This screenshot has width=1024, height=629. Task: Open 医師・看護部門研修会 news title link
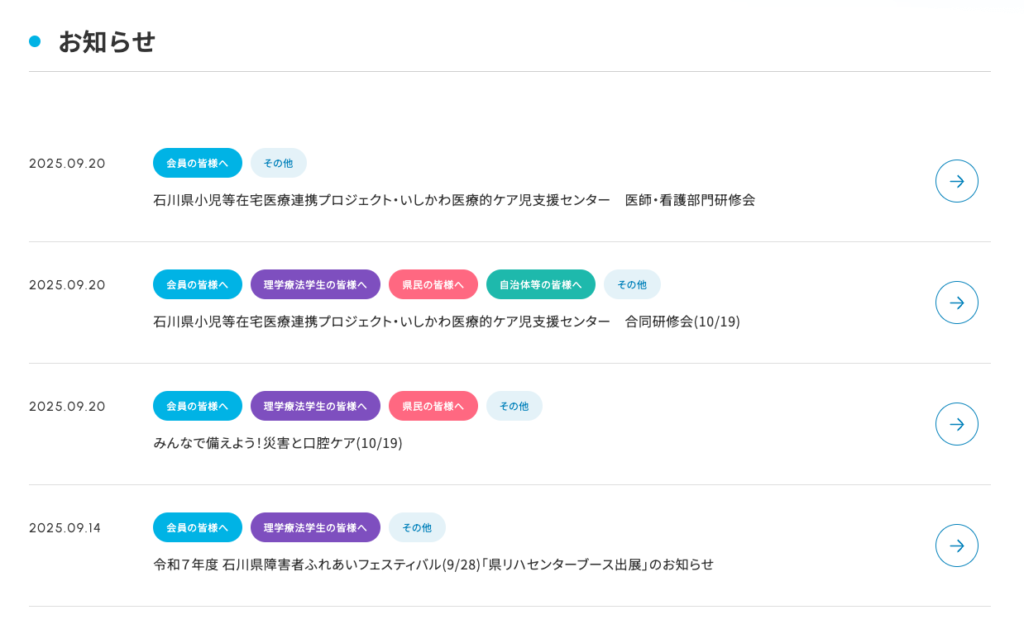click(x=454, y=200)
